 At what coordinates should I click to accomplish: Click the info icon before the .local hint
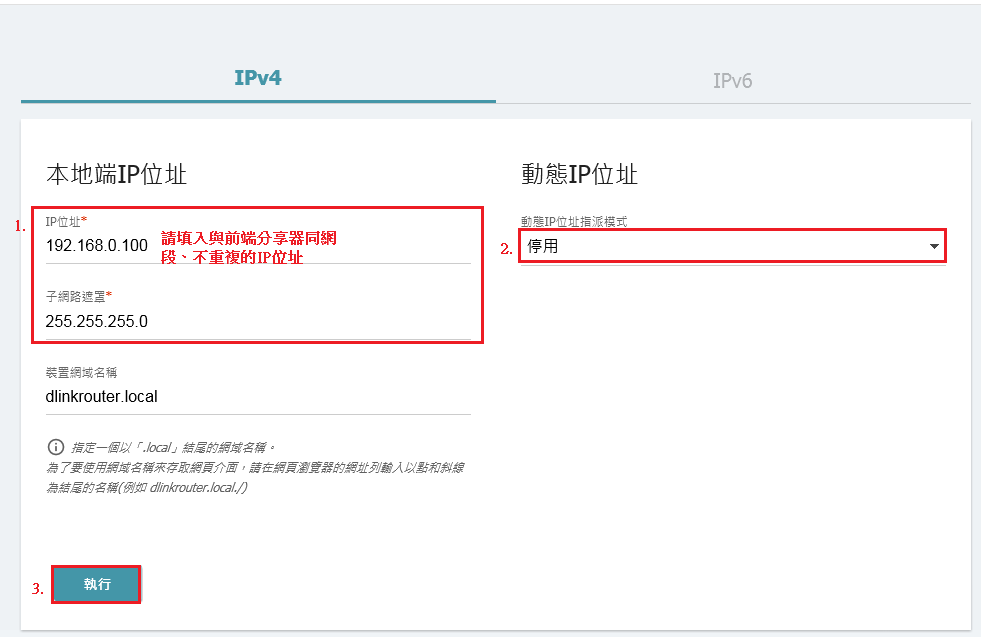point(55,447)
